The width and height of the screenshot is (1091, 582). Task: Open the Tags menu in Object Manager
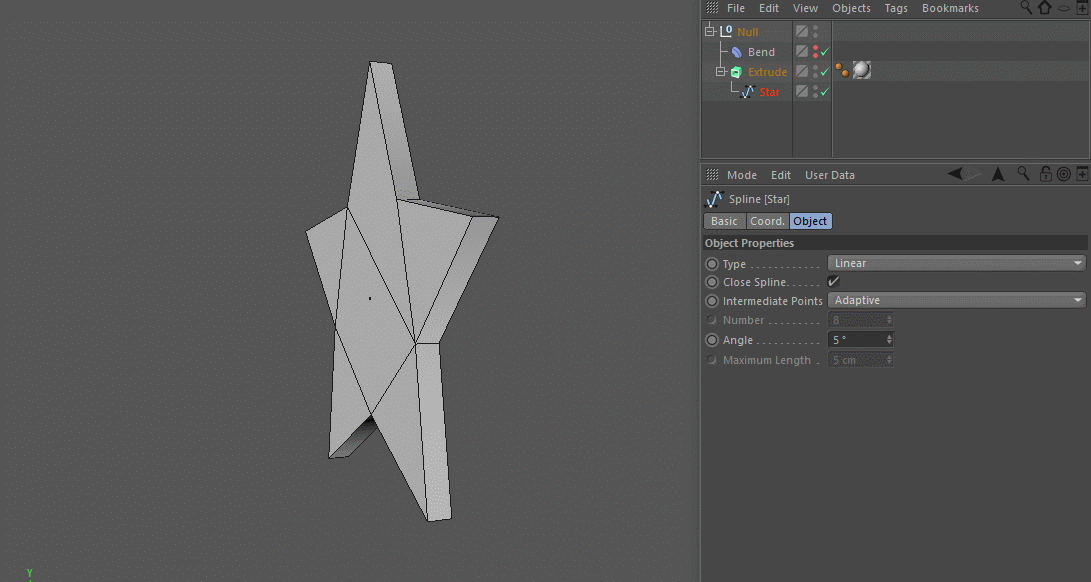(x=896, y=8)
